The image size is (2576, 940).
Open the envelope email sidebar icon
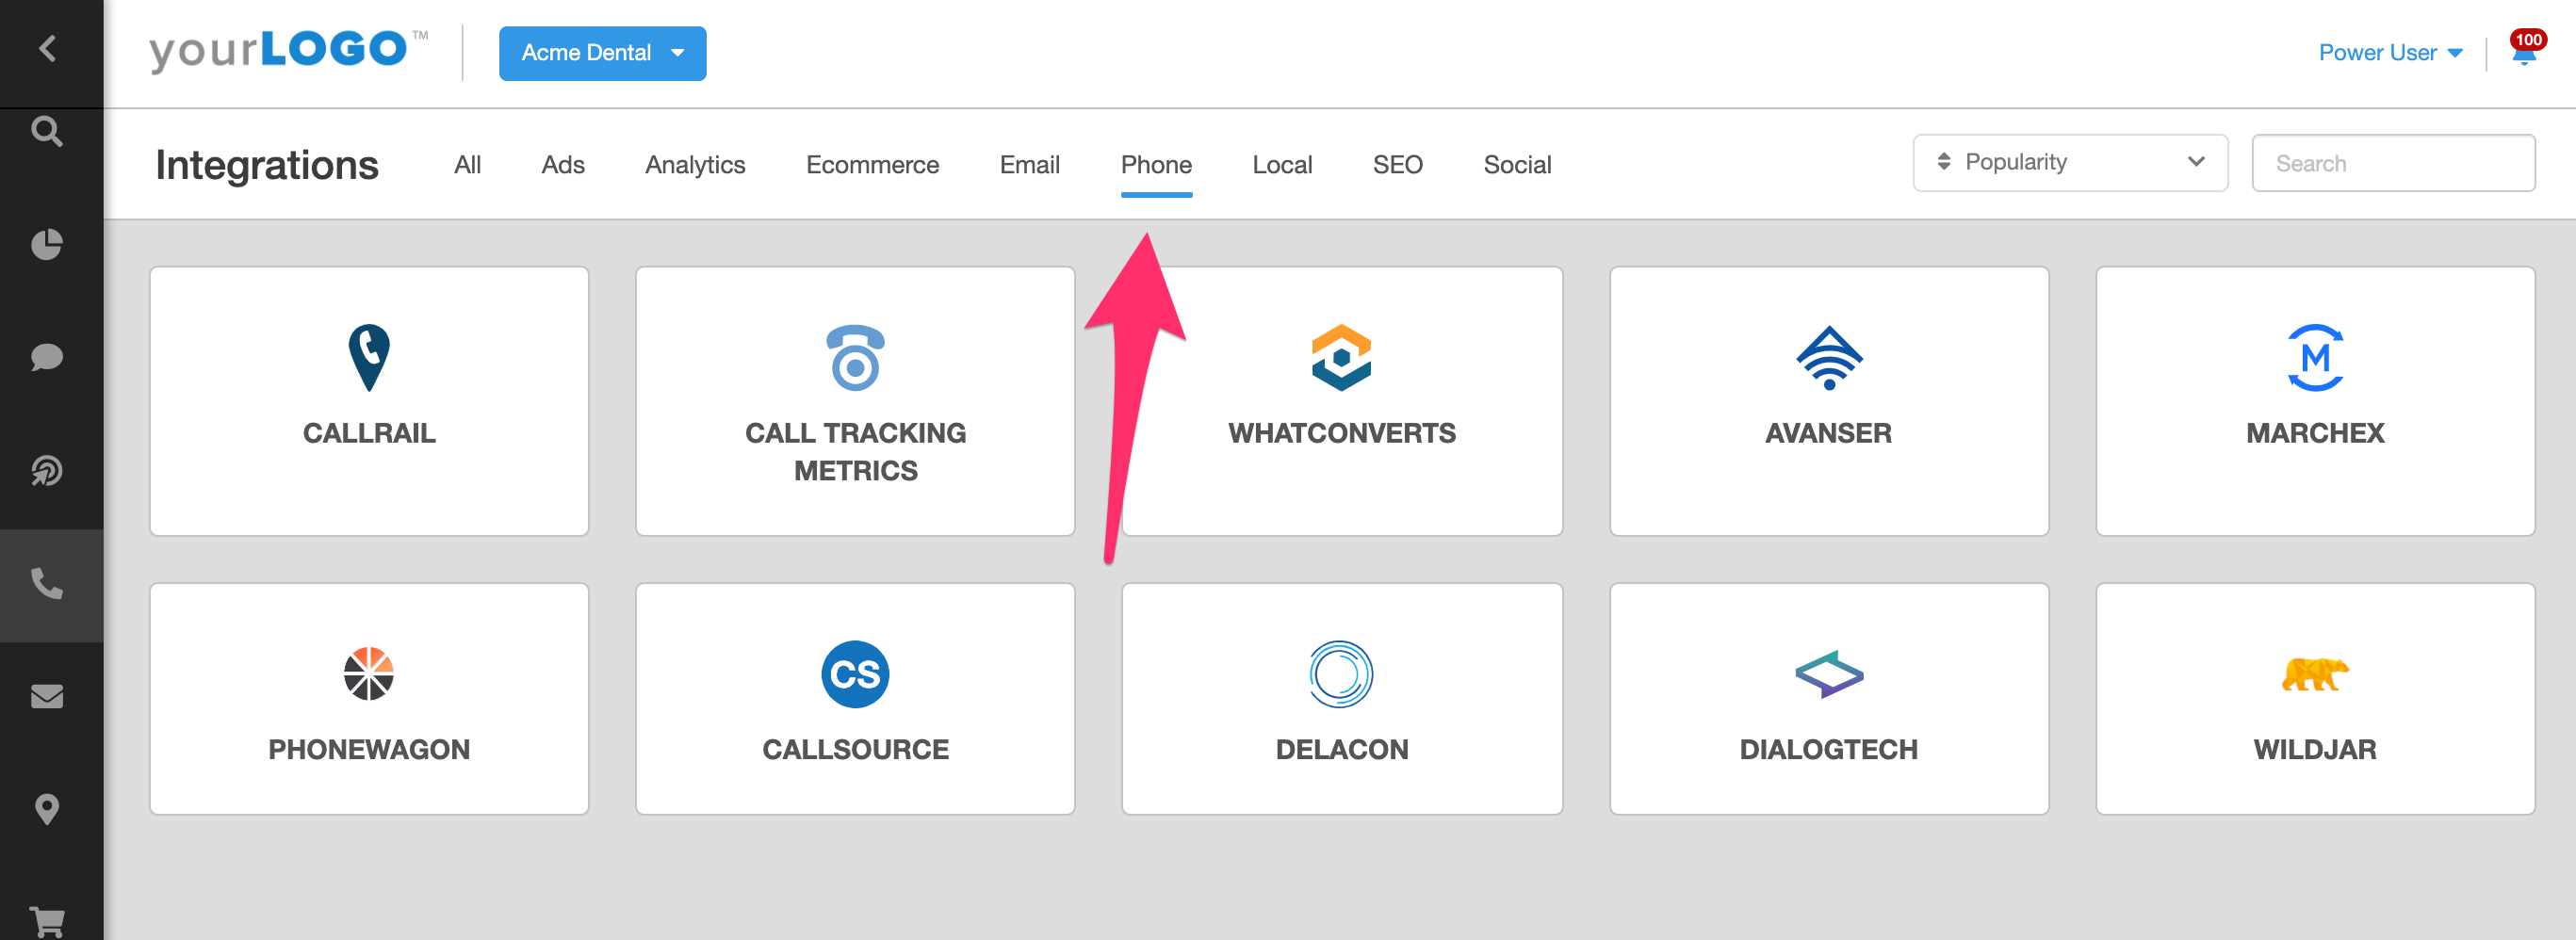pos(47,696)
